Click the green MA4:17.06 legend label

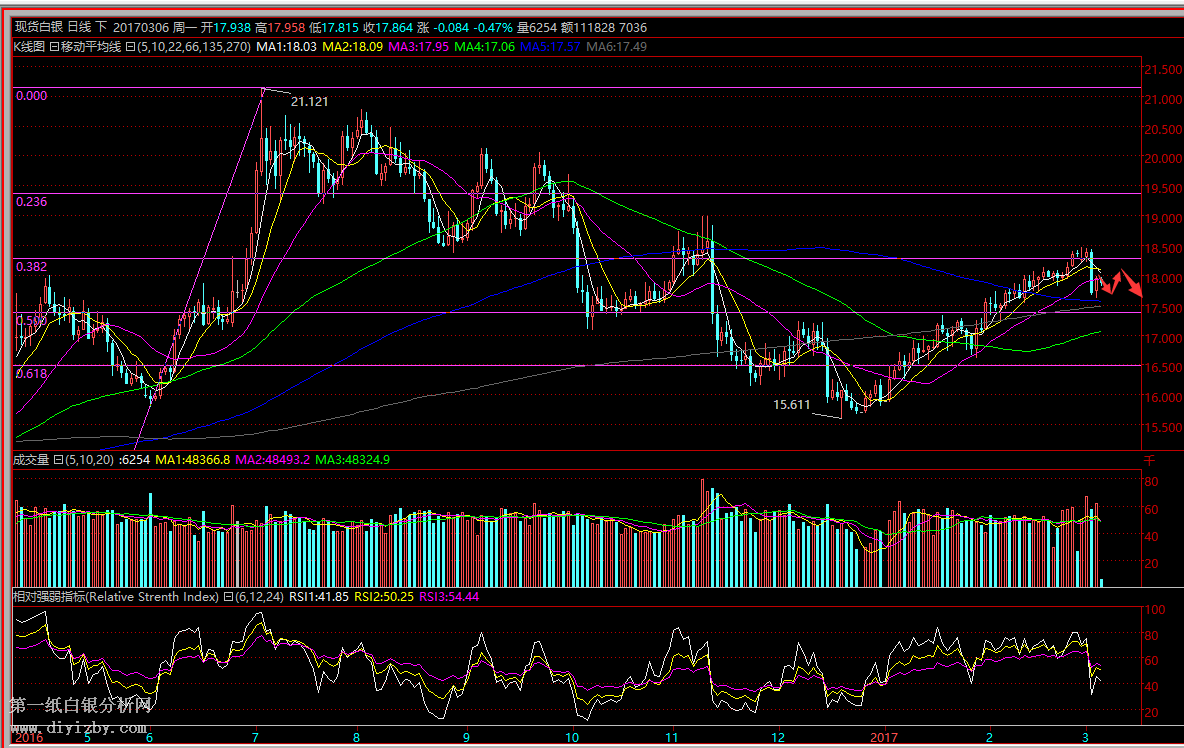pyautogui.click(x=485, y=46)
